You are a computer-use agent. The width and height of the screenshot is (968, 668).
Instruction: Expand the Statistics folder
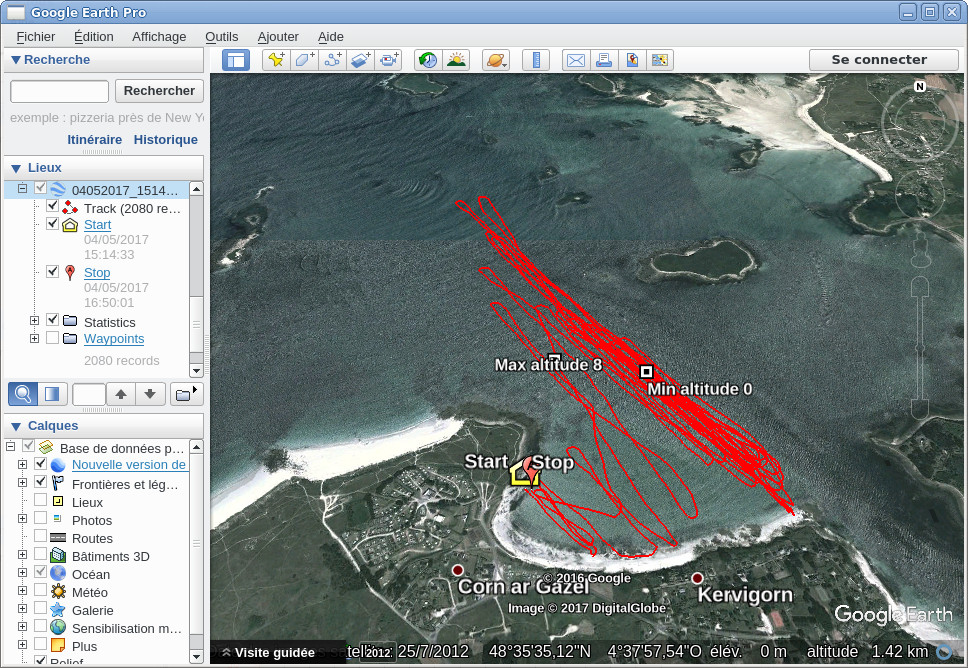coord(35,320)
